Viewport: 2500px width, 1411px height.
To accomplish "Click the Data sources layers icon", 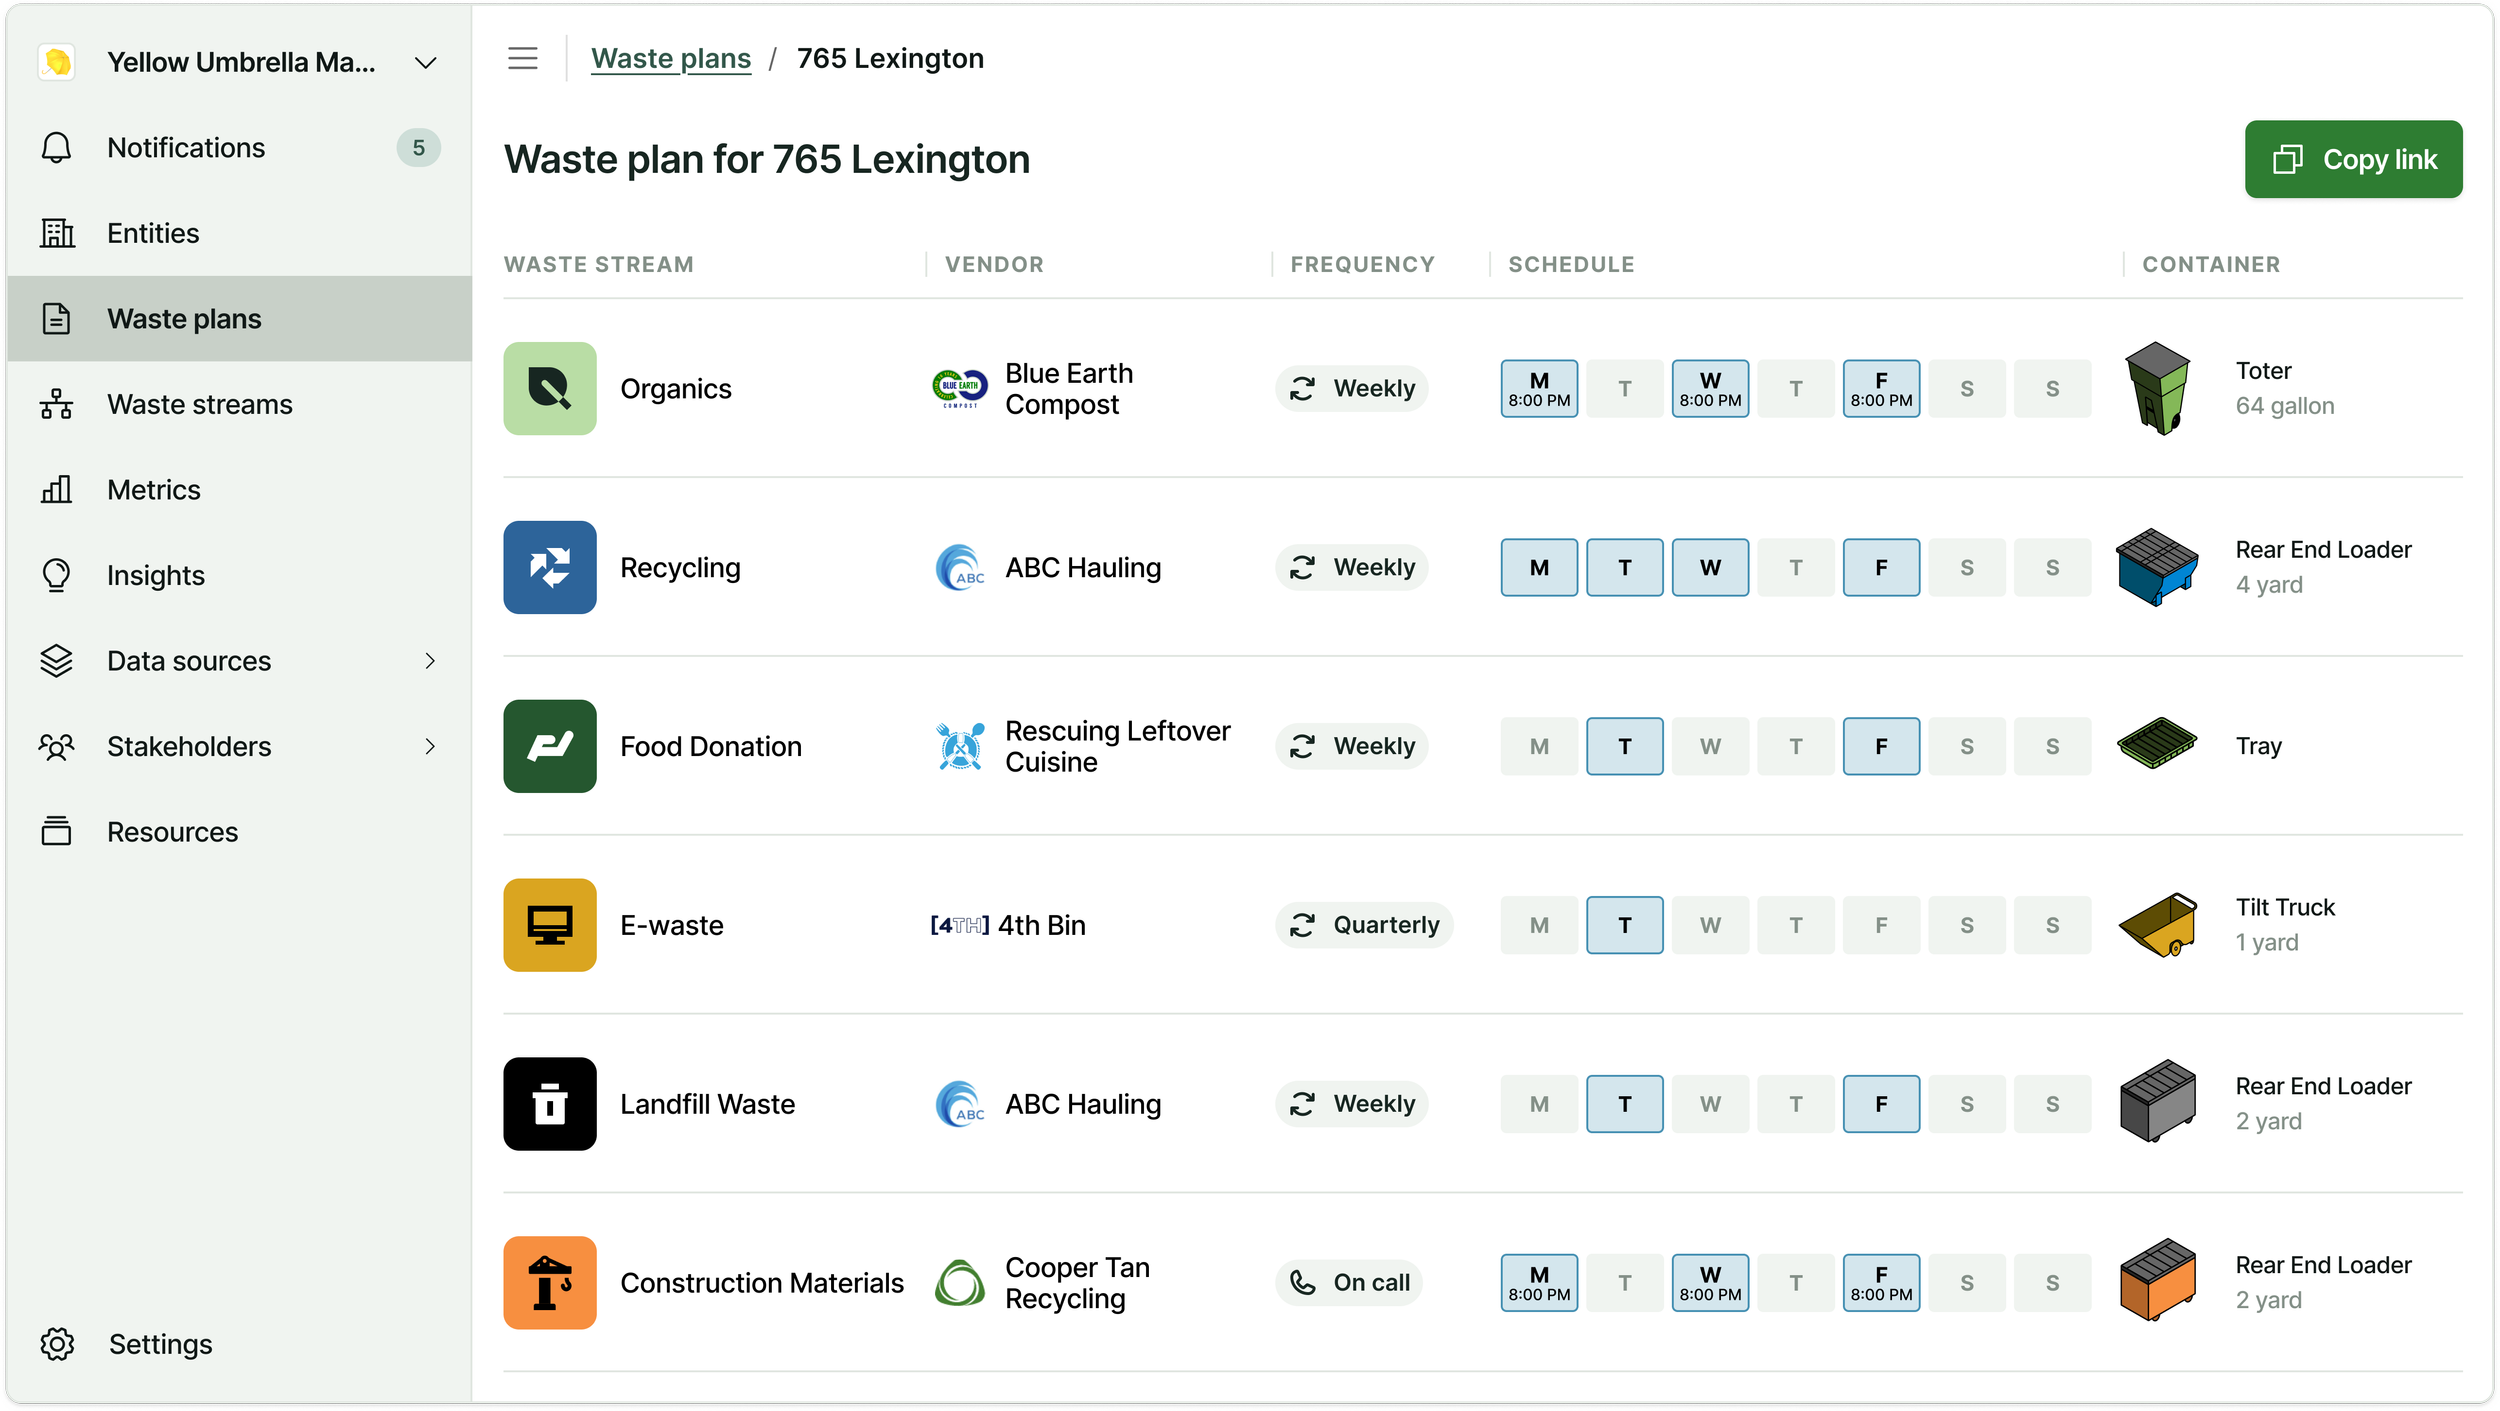I will click(x=57, y=661).
